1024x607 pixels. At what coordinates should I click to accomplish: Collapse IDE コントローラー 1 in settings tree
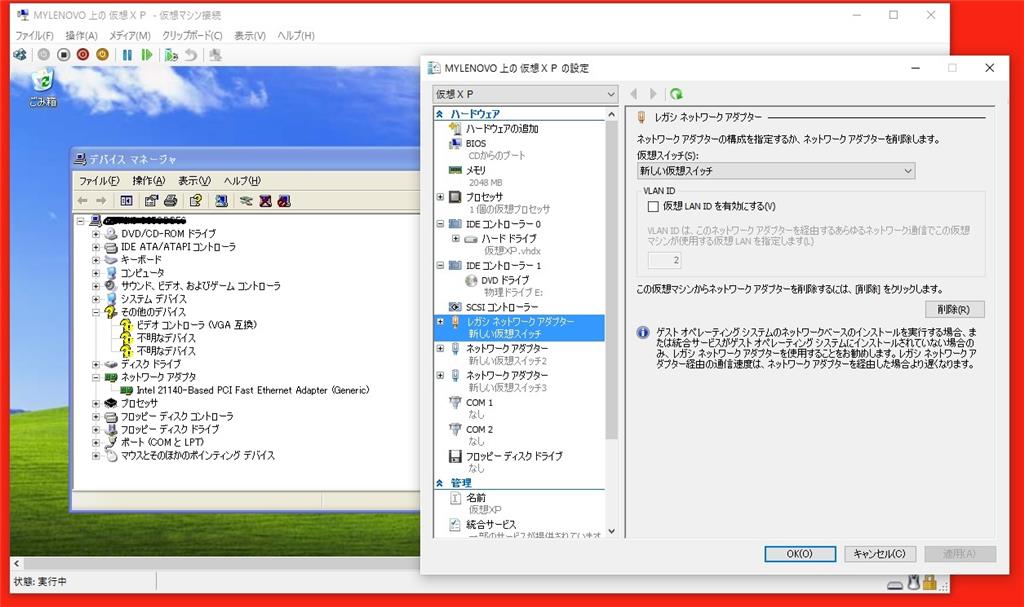[x=440, y=265]
